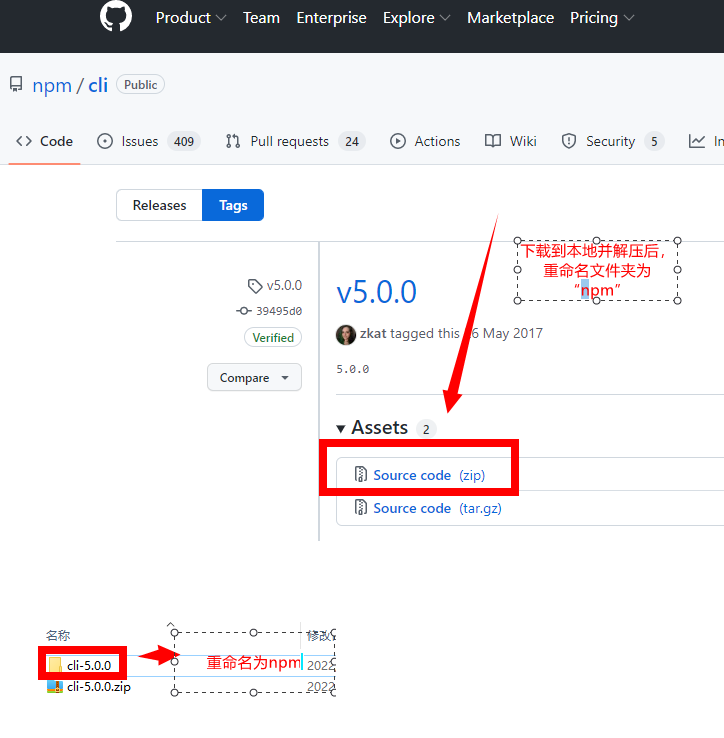Open the Pull requests tab
This screenshot has width=724, height=738.
pos(295,141)
